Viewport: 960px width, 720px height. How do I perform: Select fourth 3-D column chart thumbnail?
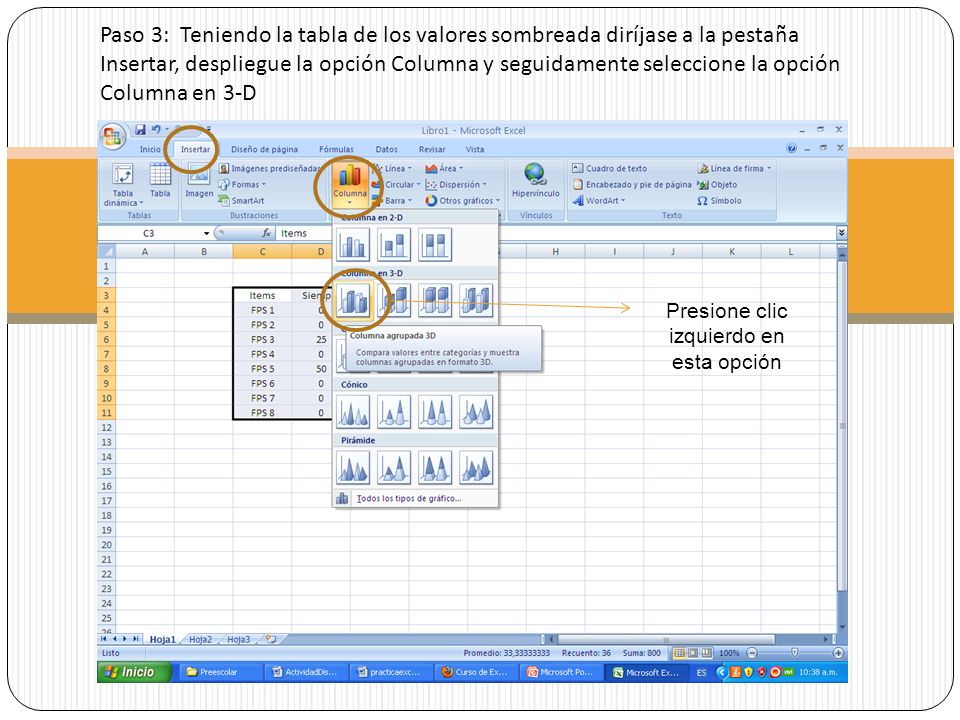point(476,300)
